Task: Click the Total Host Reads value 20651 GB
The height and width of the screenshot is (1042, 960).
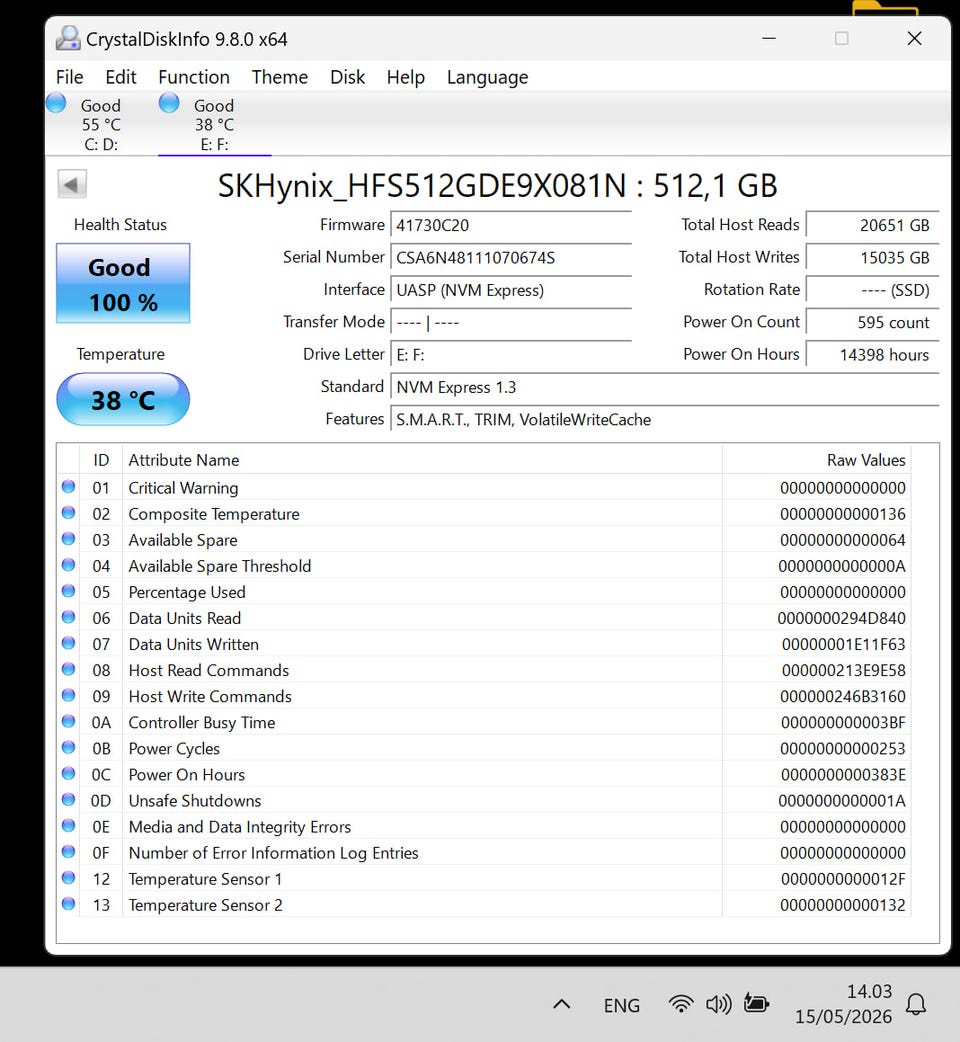Action: (x=872, y=225)
